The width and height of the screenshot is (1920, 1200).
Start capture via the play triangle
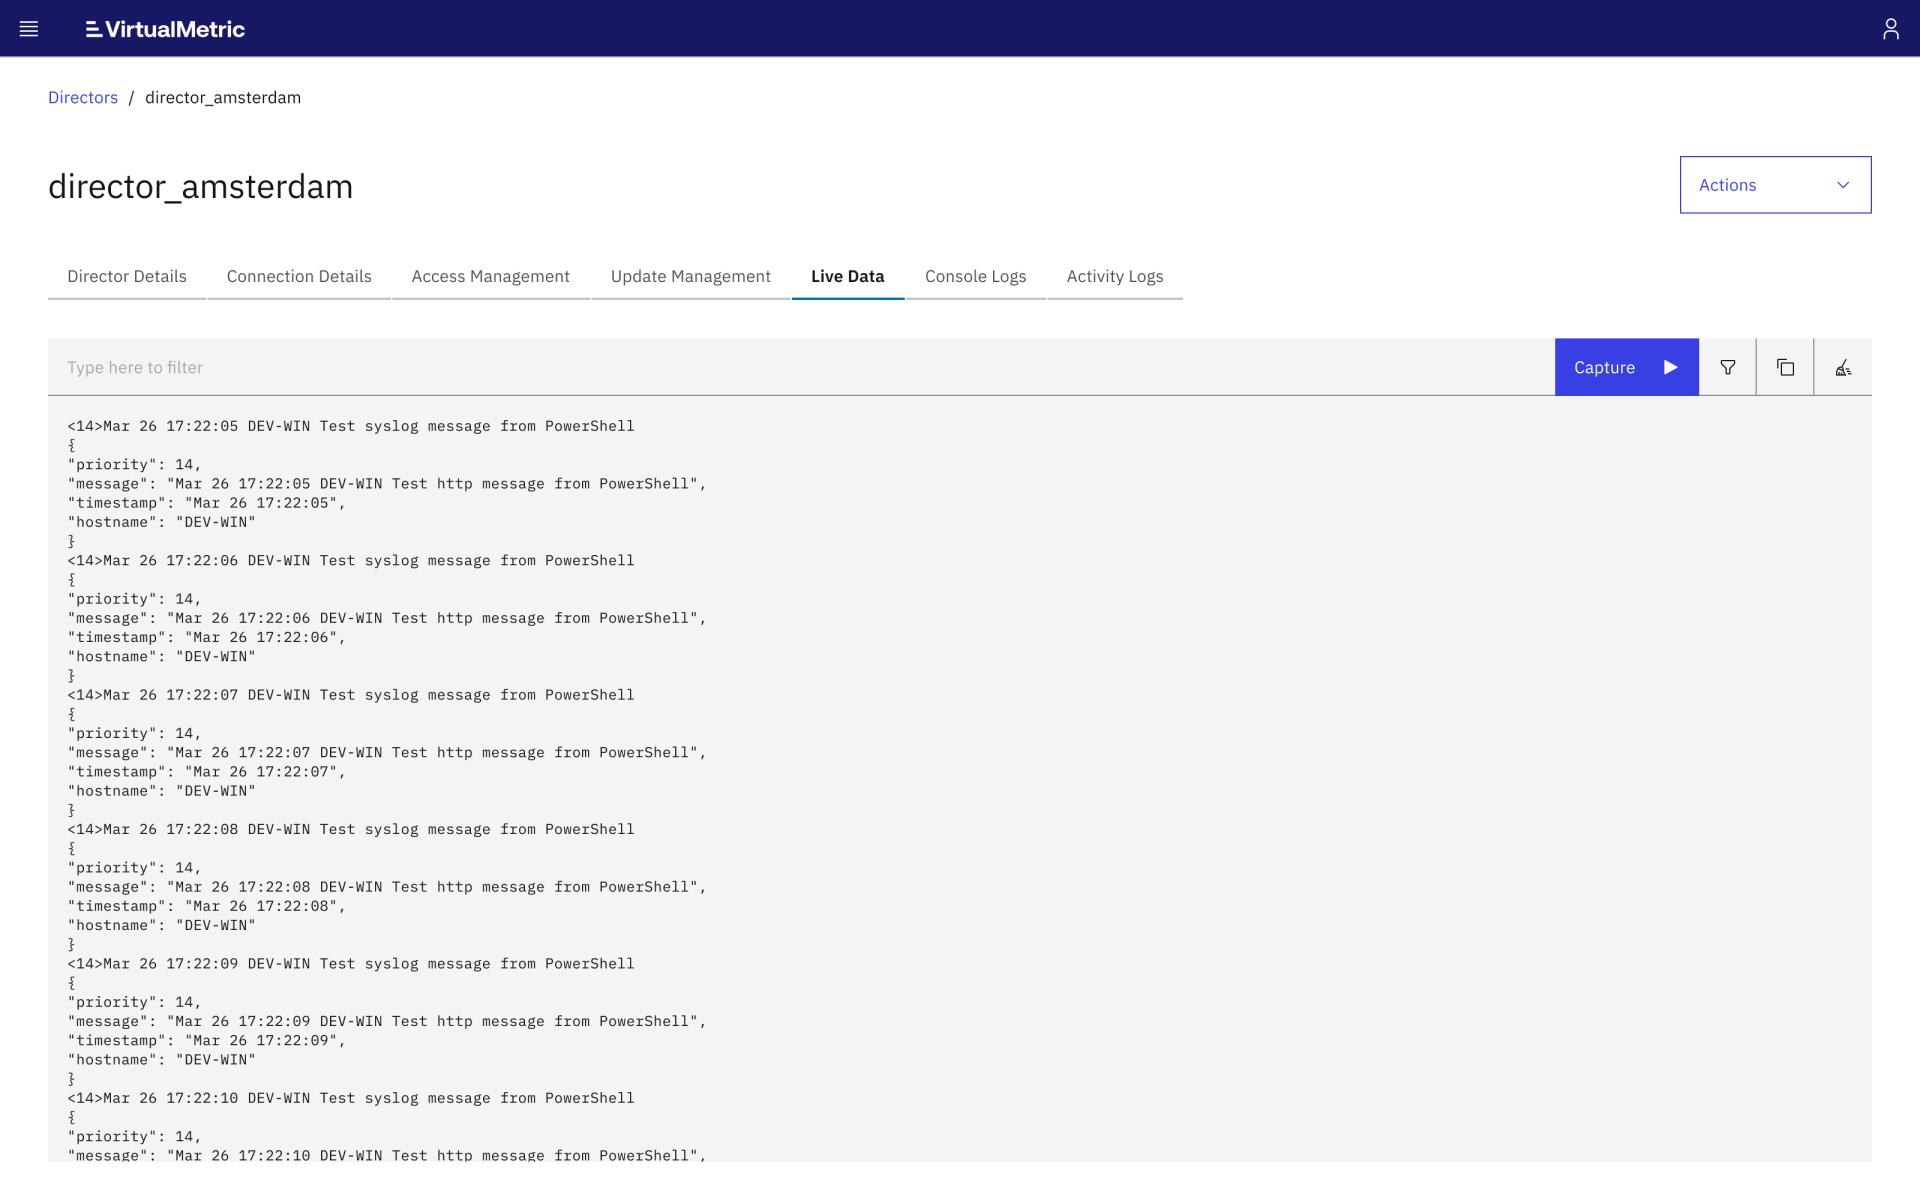[x=1670, y=367]
